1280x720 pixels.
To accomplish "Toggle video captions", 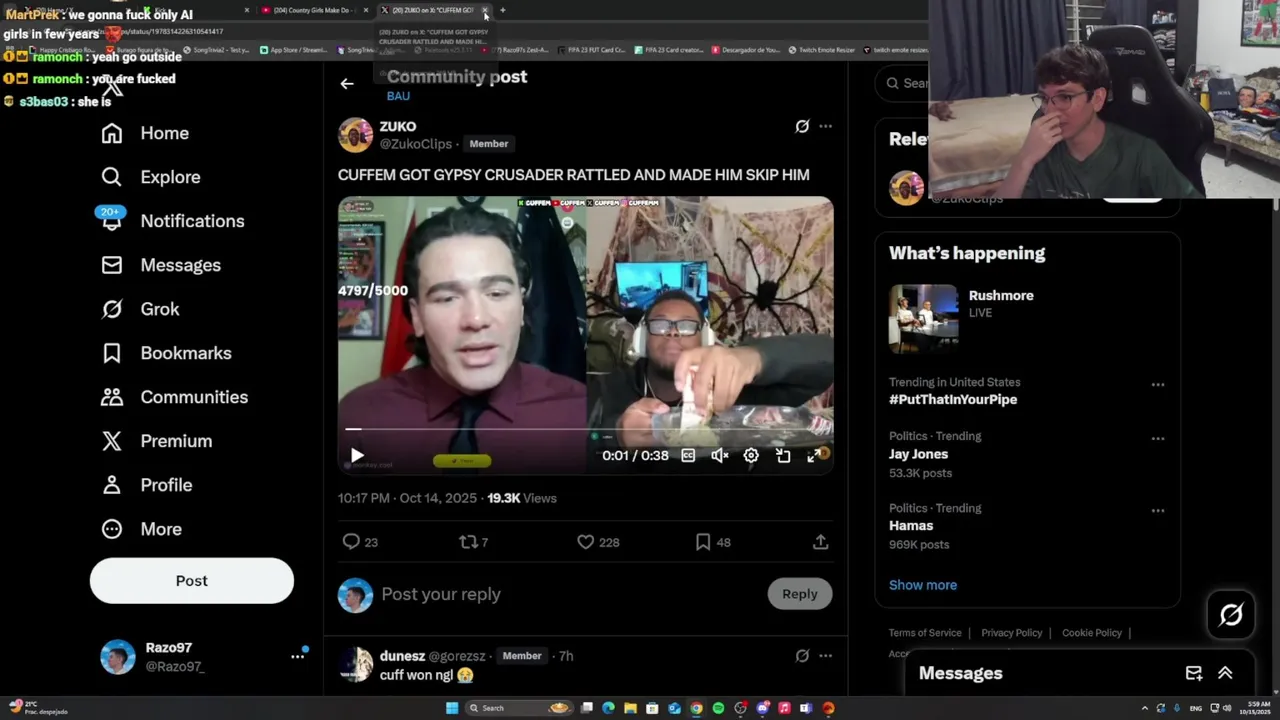I will coord(688,456).
